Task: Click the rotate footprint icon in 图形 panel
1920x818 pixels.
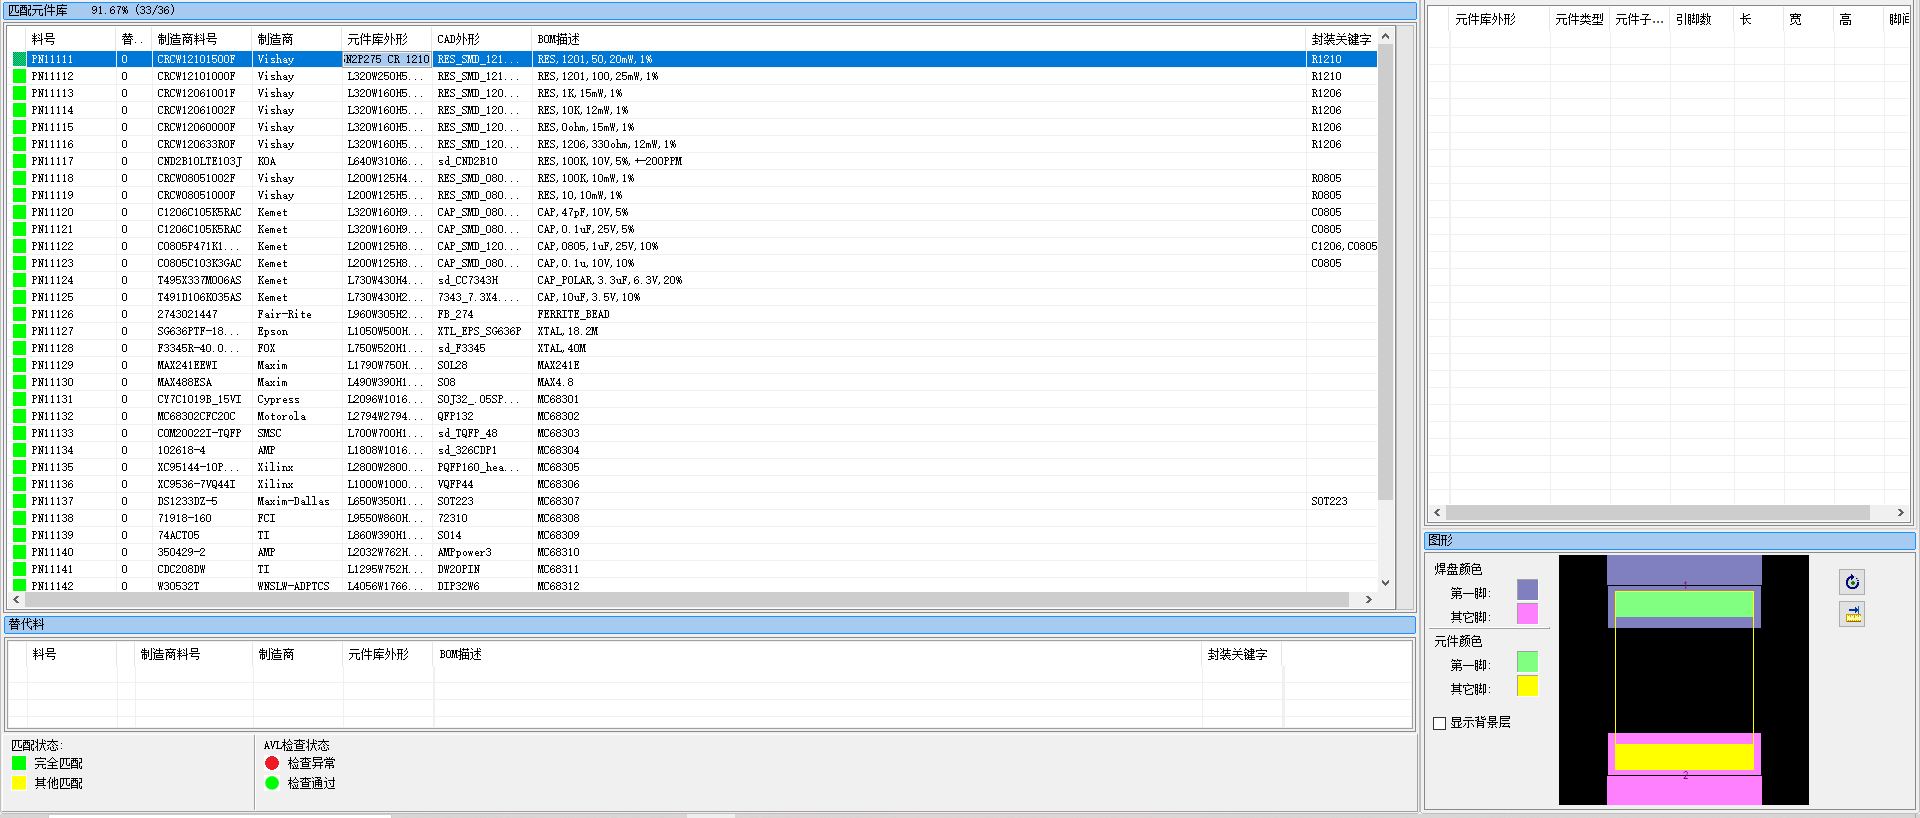Action: tap(1852, 582)
